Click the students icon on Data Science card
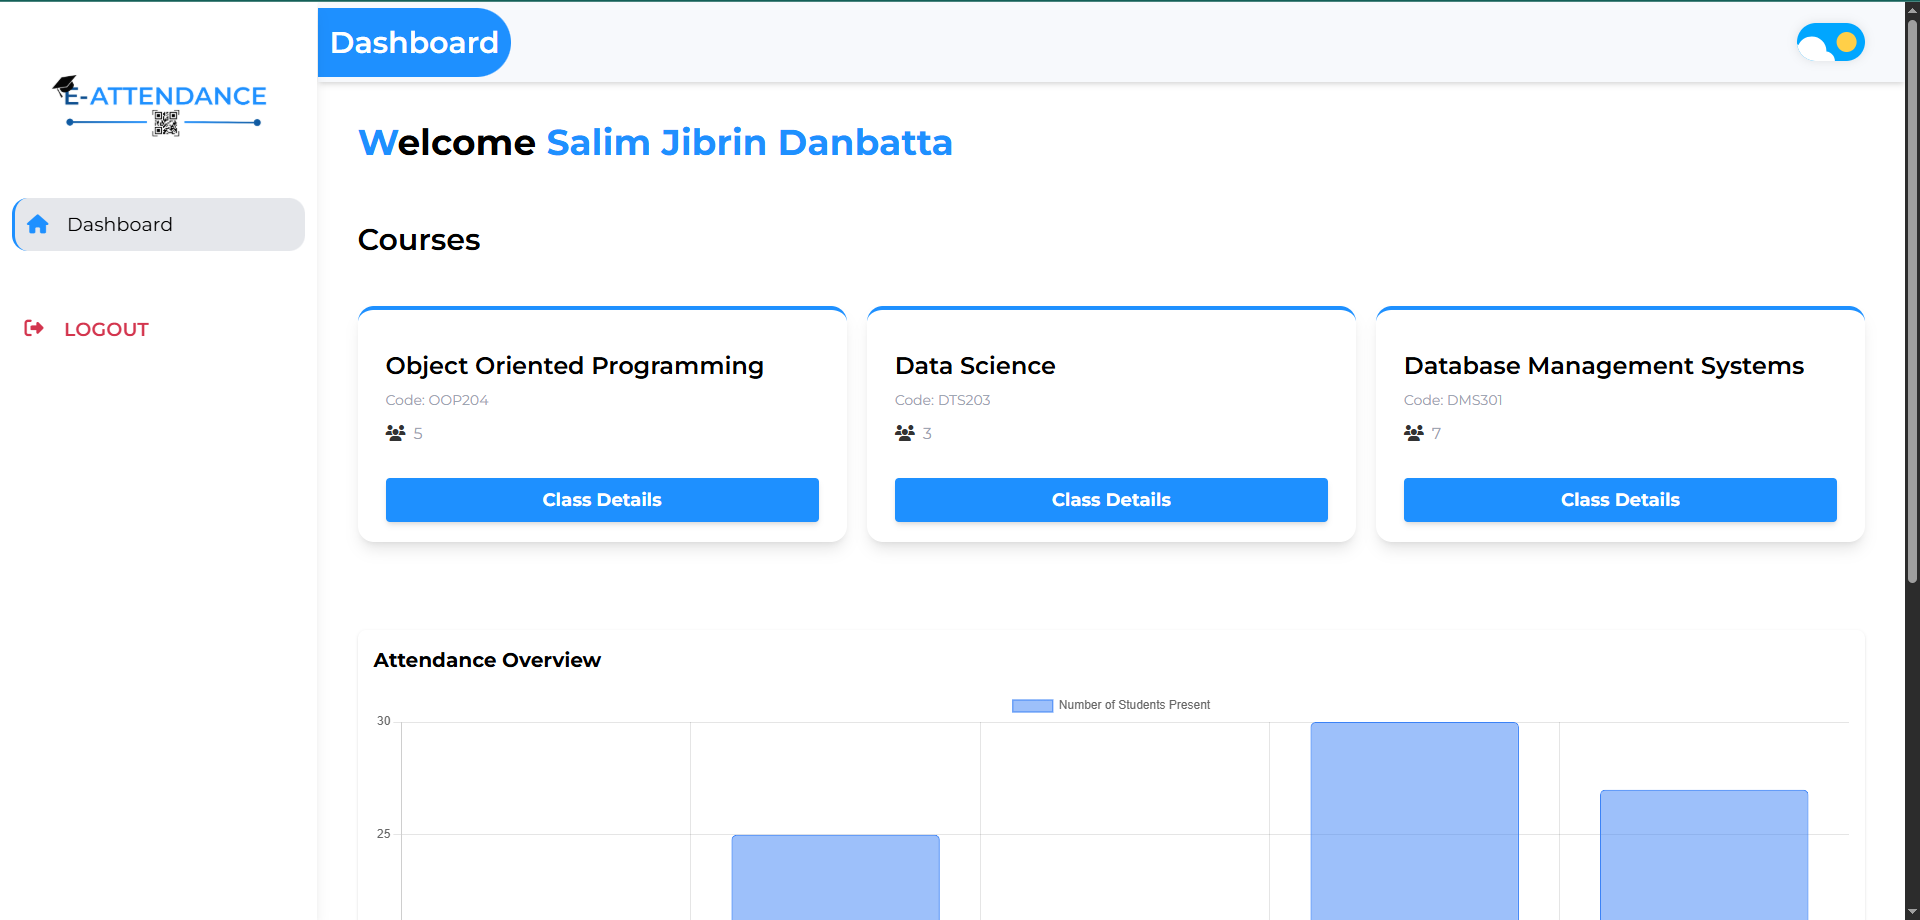The height and width of the screenshot is (920, 1920). 905,433
